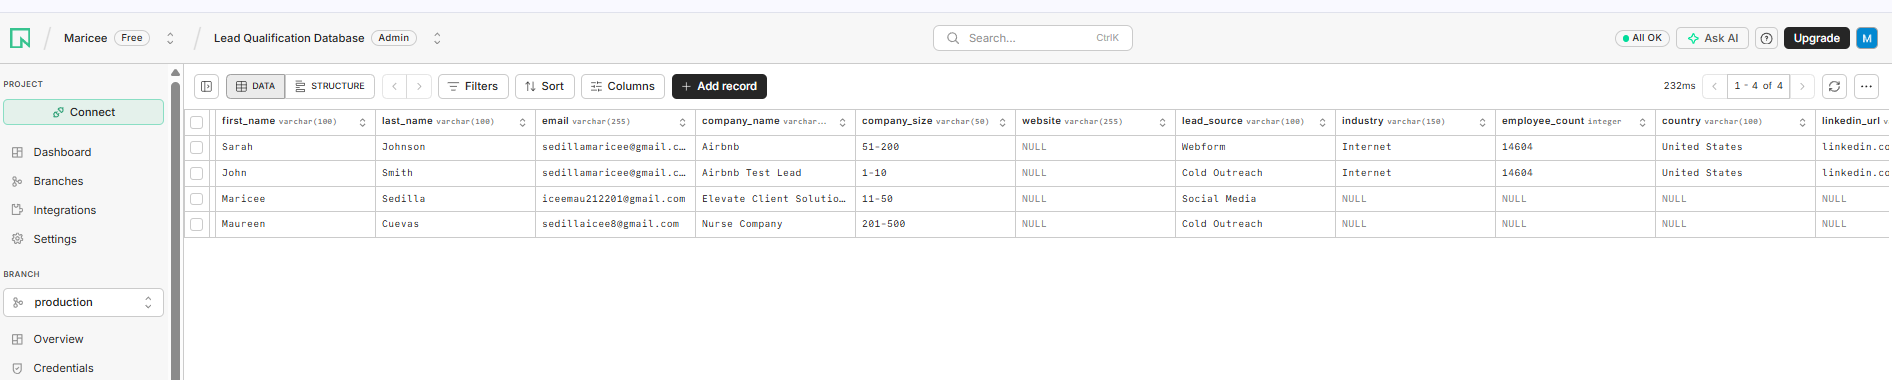Select the iceemau212201@gmail.com cell
This screenshot has width=1892, height=380.
coord(615,199)
